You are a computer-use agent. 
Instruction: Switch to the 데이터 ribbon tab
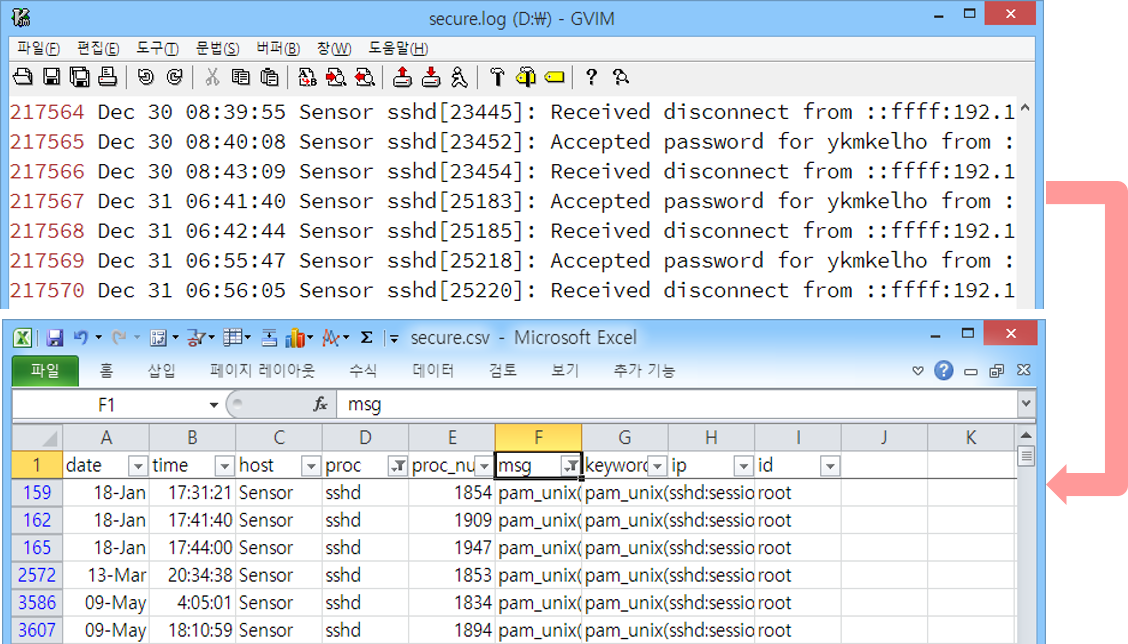tap(432, 371)
